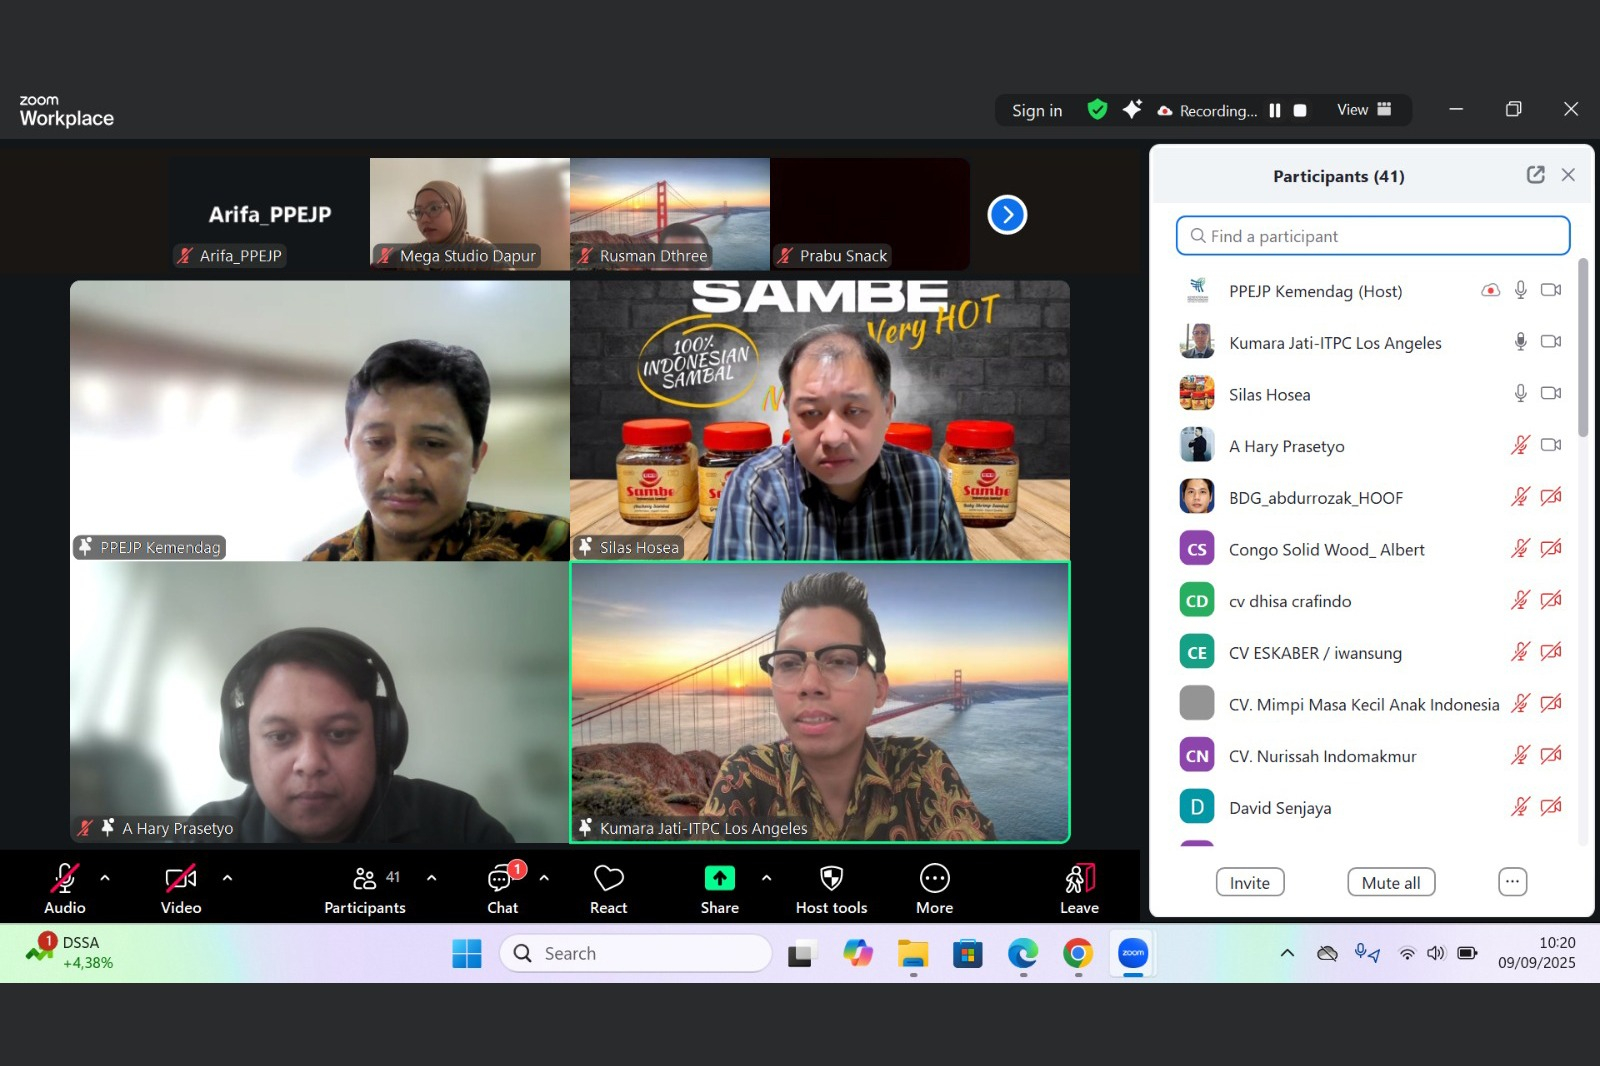Click the green Share screen button
Screen dimensions: 1600x1066
pos(720,887)
